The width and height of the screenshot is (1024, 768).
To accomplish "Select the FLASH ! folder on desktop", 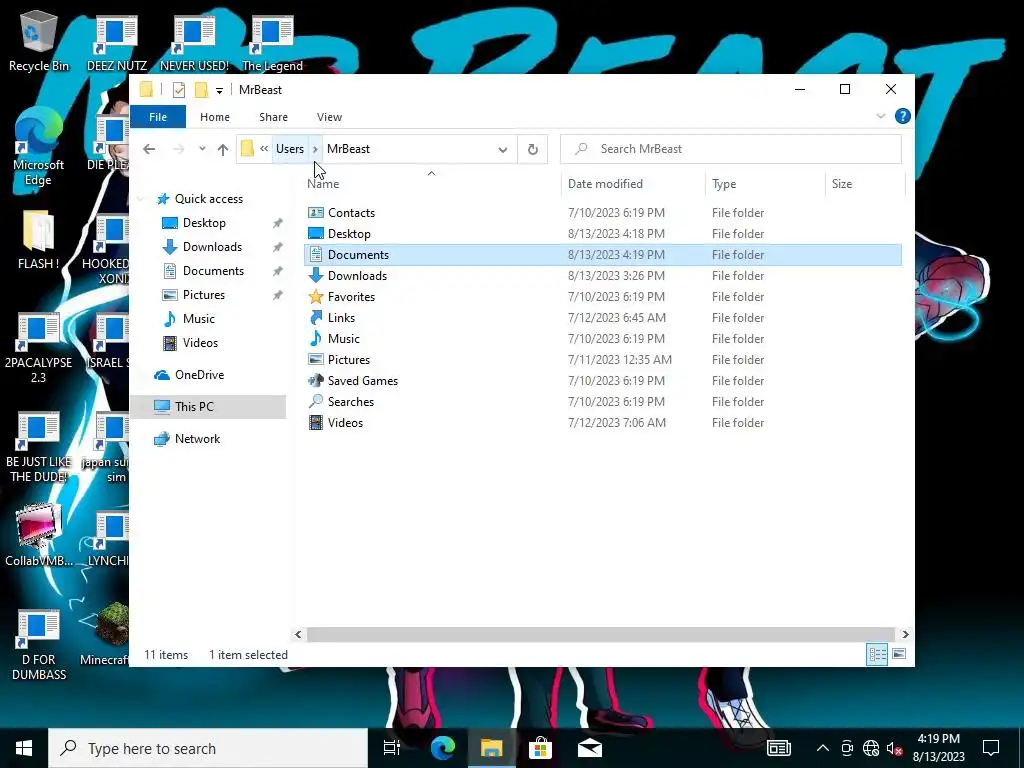I will (x=39, y=240).
